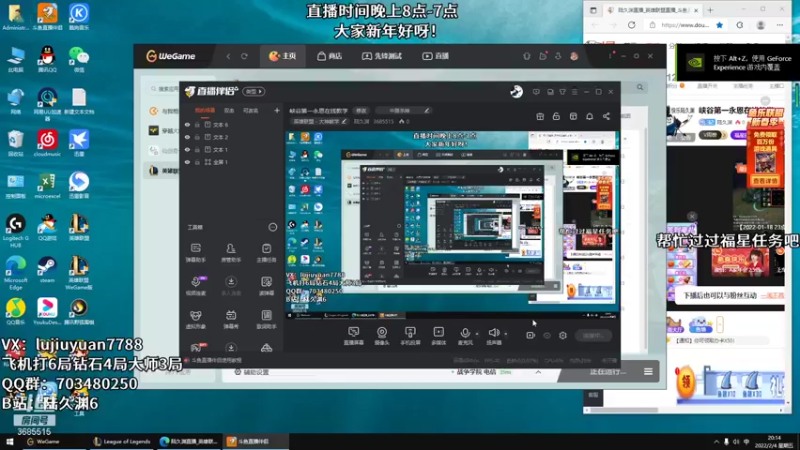Add 多媒体 media source
The height and width of the screenshot is (450, 800).
pyautogui.click(x=438, y=336)
